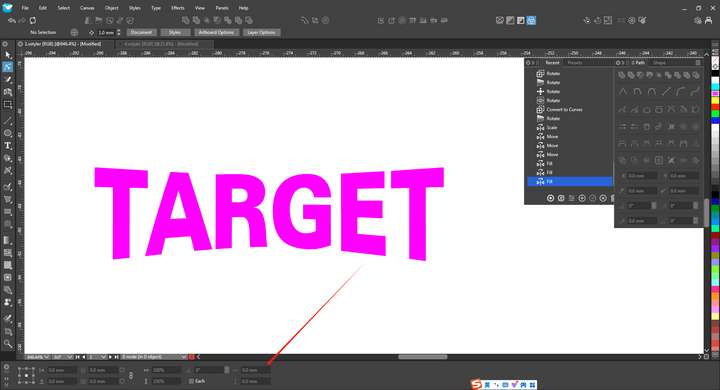Screen dimensions: 720x390
Task: Open the Panels menu
Action: [x=222, y=8]
